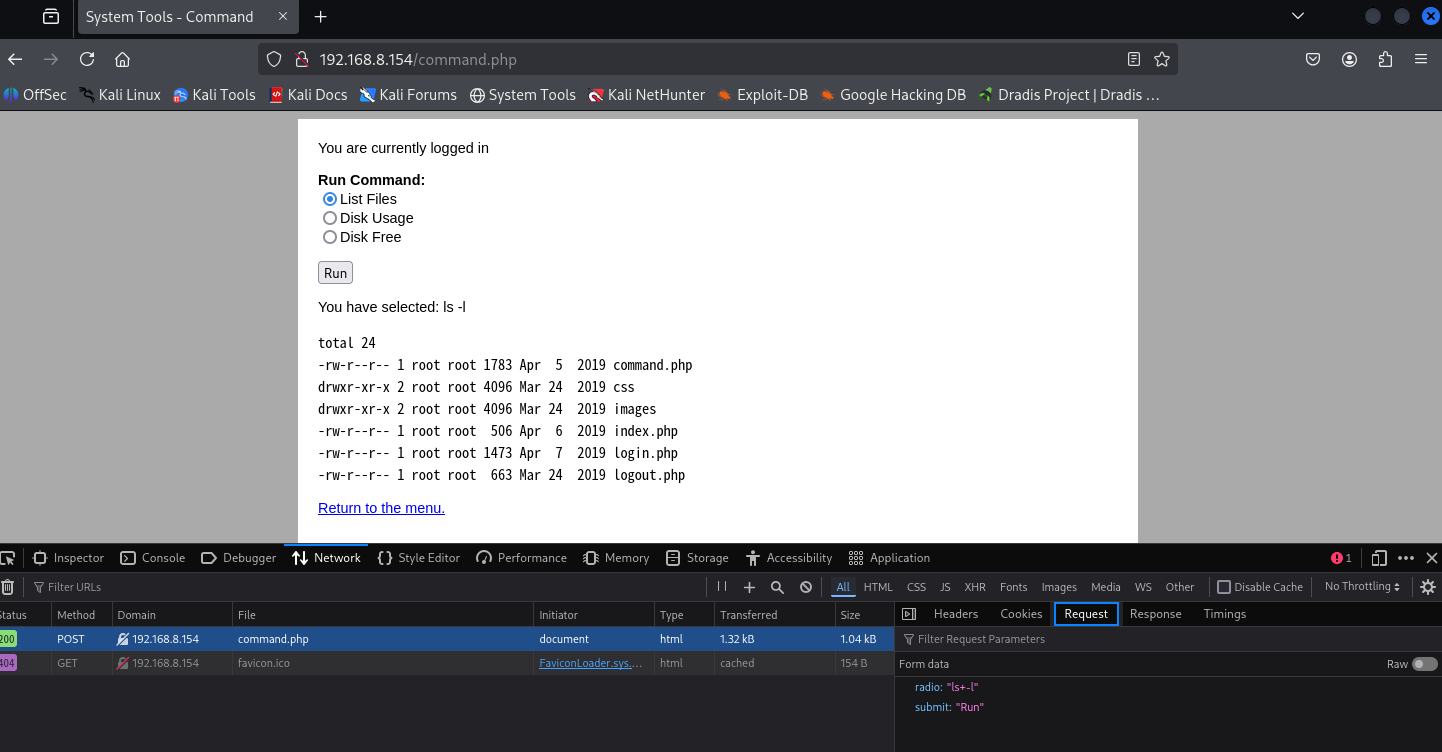Expand the list all tabs chevron

[1298, 16]
